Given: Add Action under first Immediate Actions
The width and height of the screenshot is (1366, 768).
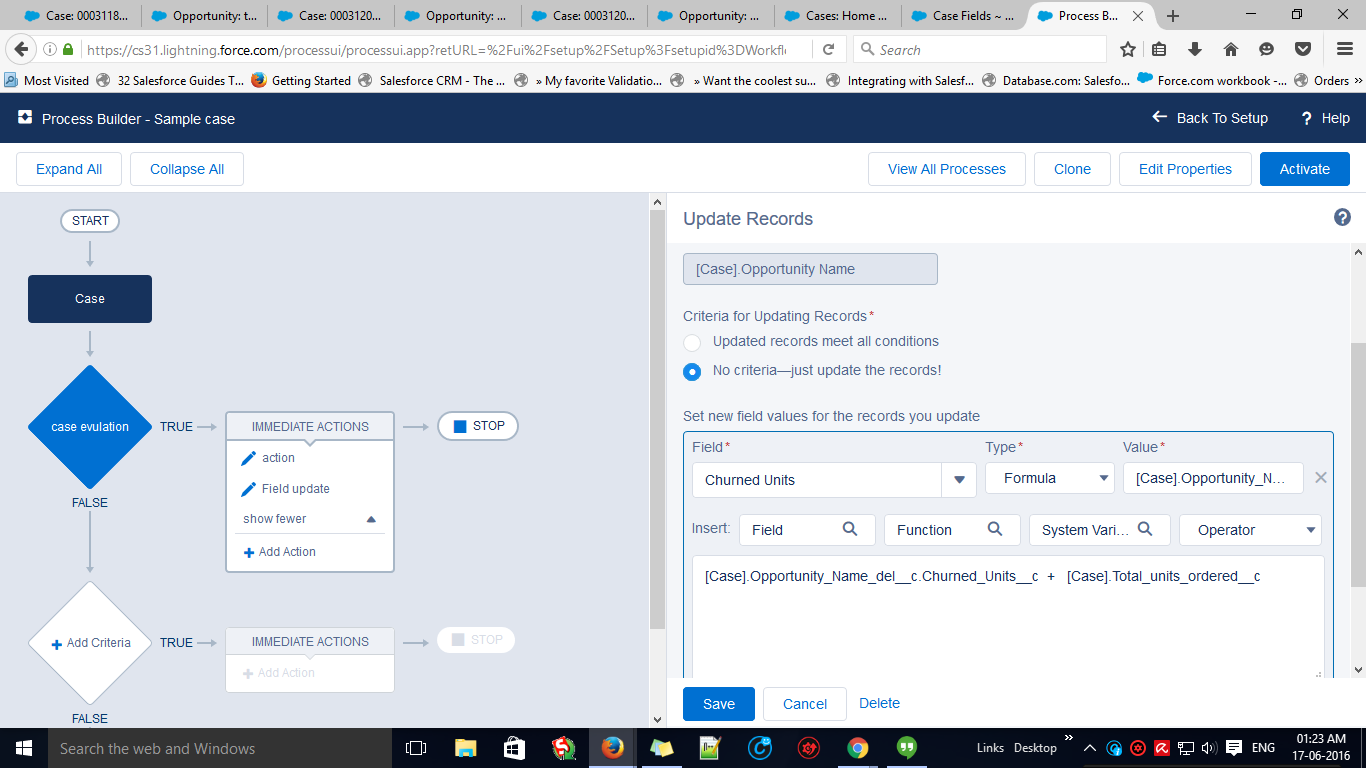Looking at the screenshot, I should (280, 552).
